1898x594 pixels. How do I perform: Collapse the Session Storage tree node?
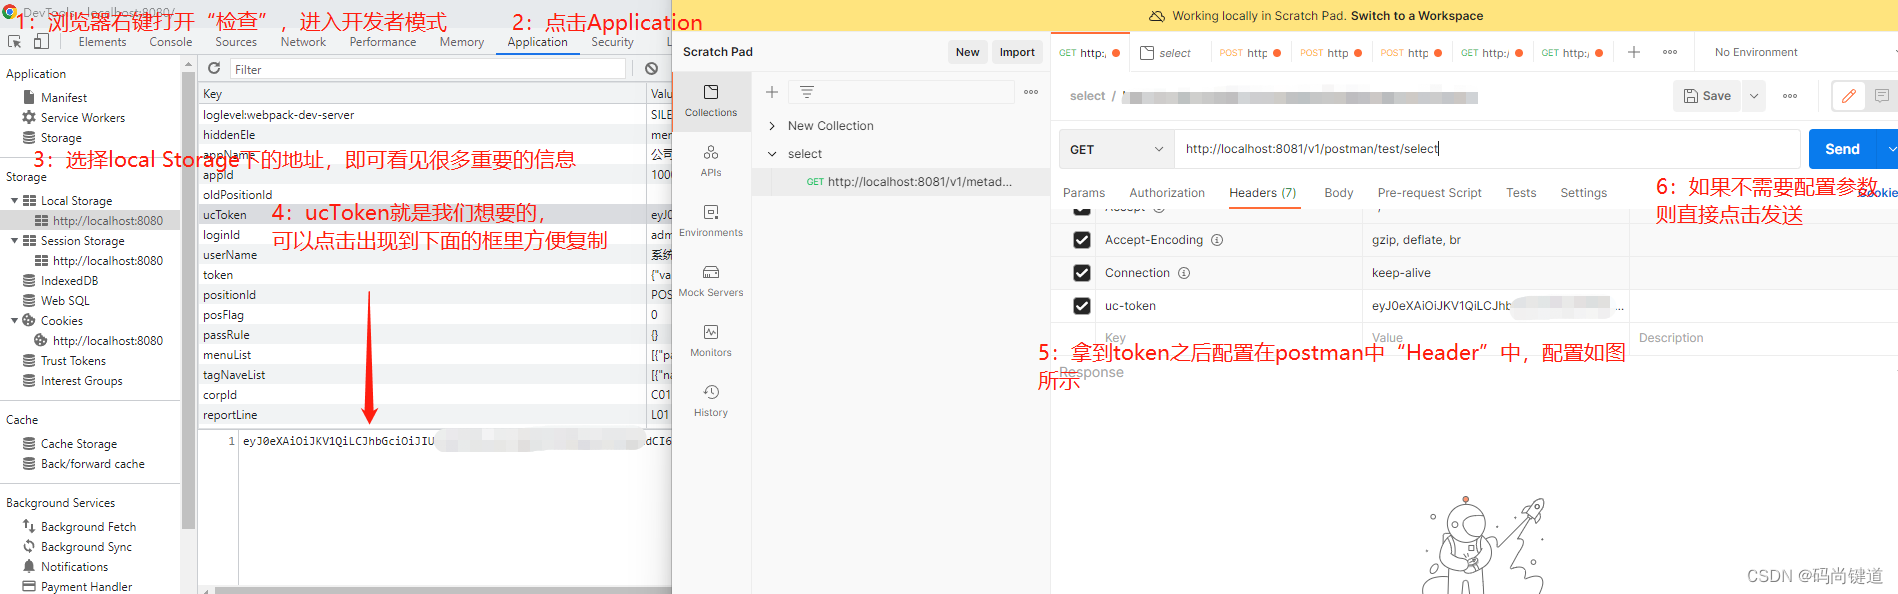[14, 241]
